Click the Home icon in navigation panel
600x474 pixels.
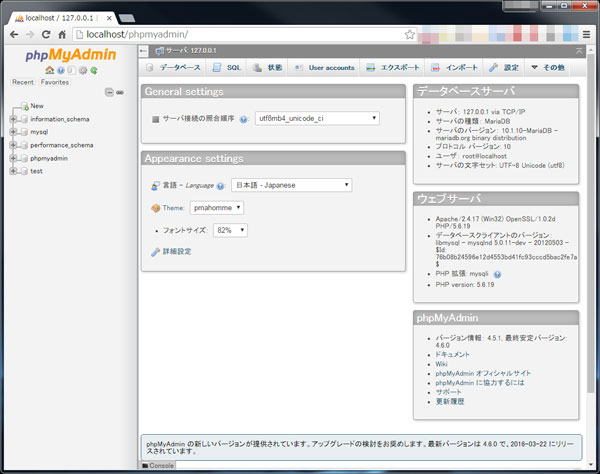click(49, 70)
